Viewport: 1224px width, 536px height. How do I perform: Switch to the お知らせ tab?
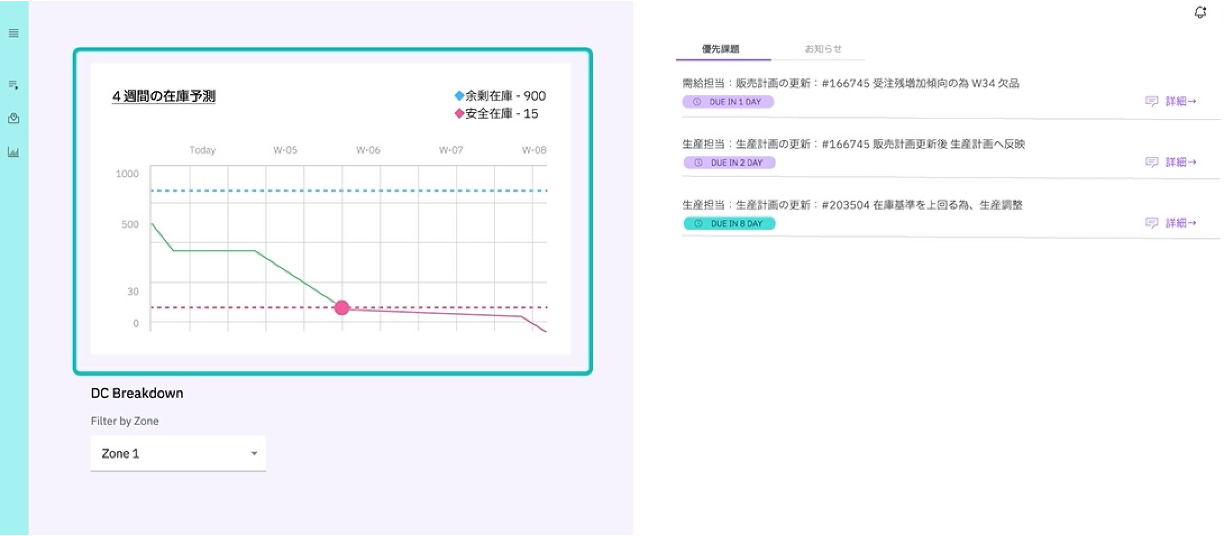[823, 49]
